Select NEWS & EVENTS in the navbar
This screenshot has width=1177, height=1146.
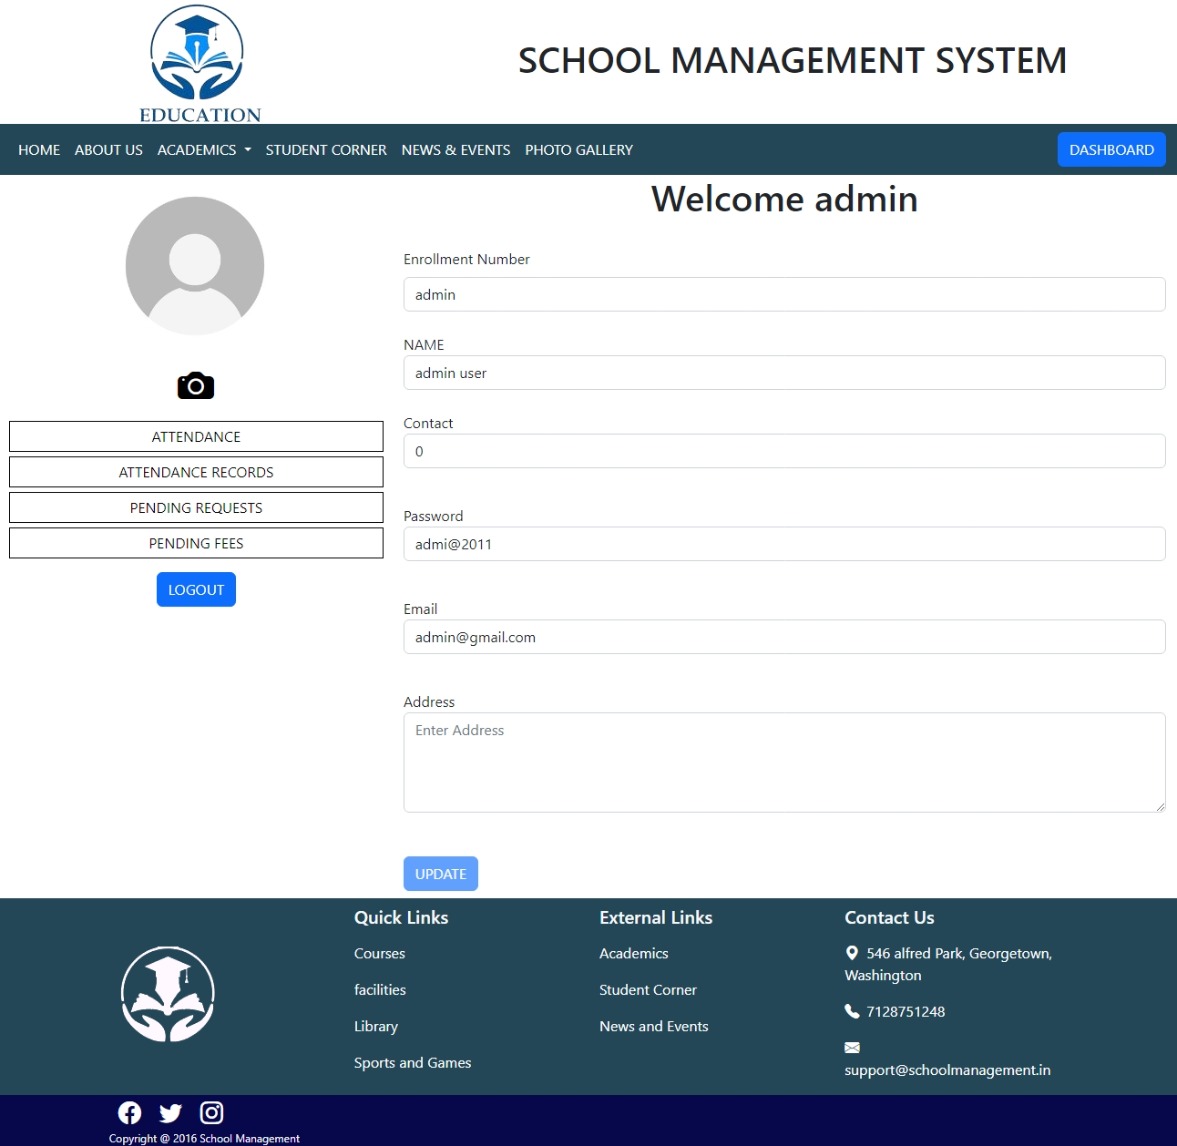[x=455, y=149]
